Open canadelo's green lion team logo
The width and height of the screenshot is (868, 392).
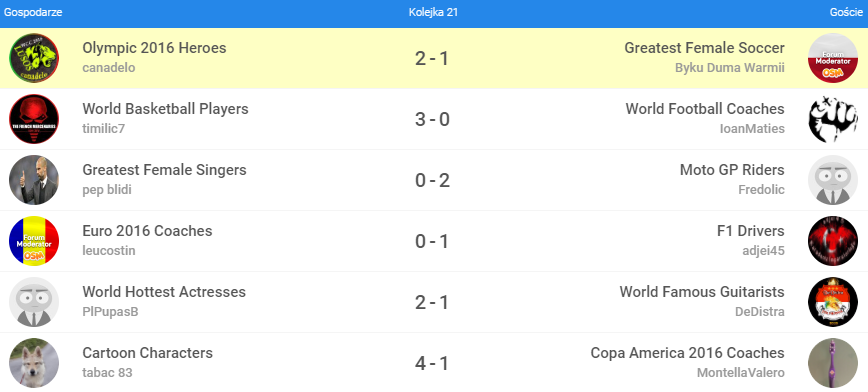(x=34, y=58)
